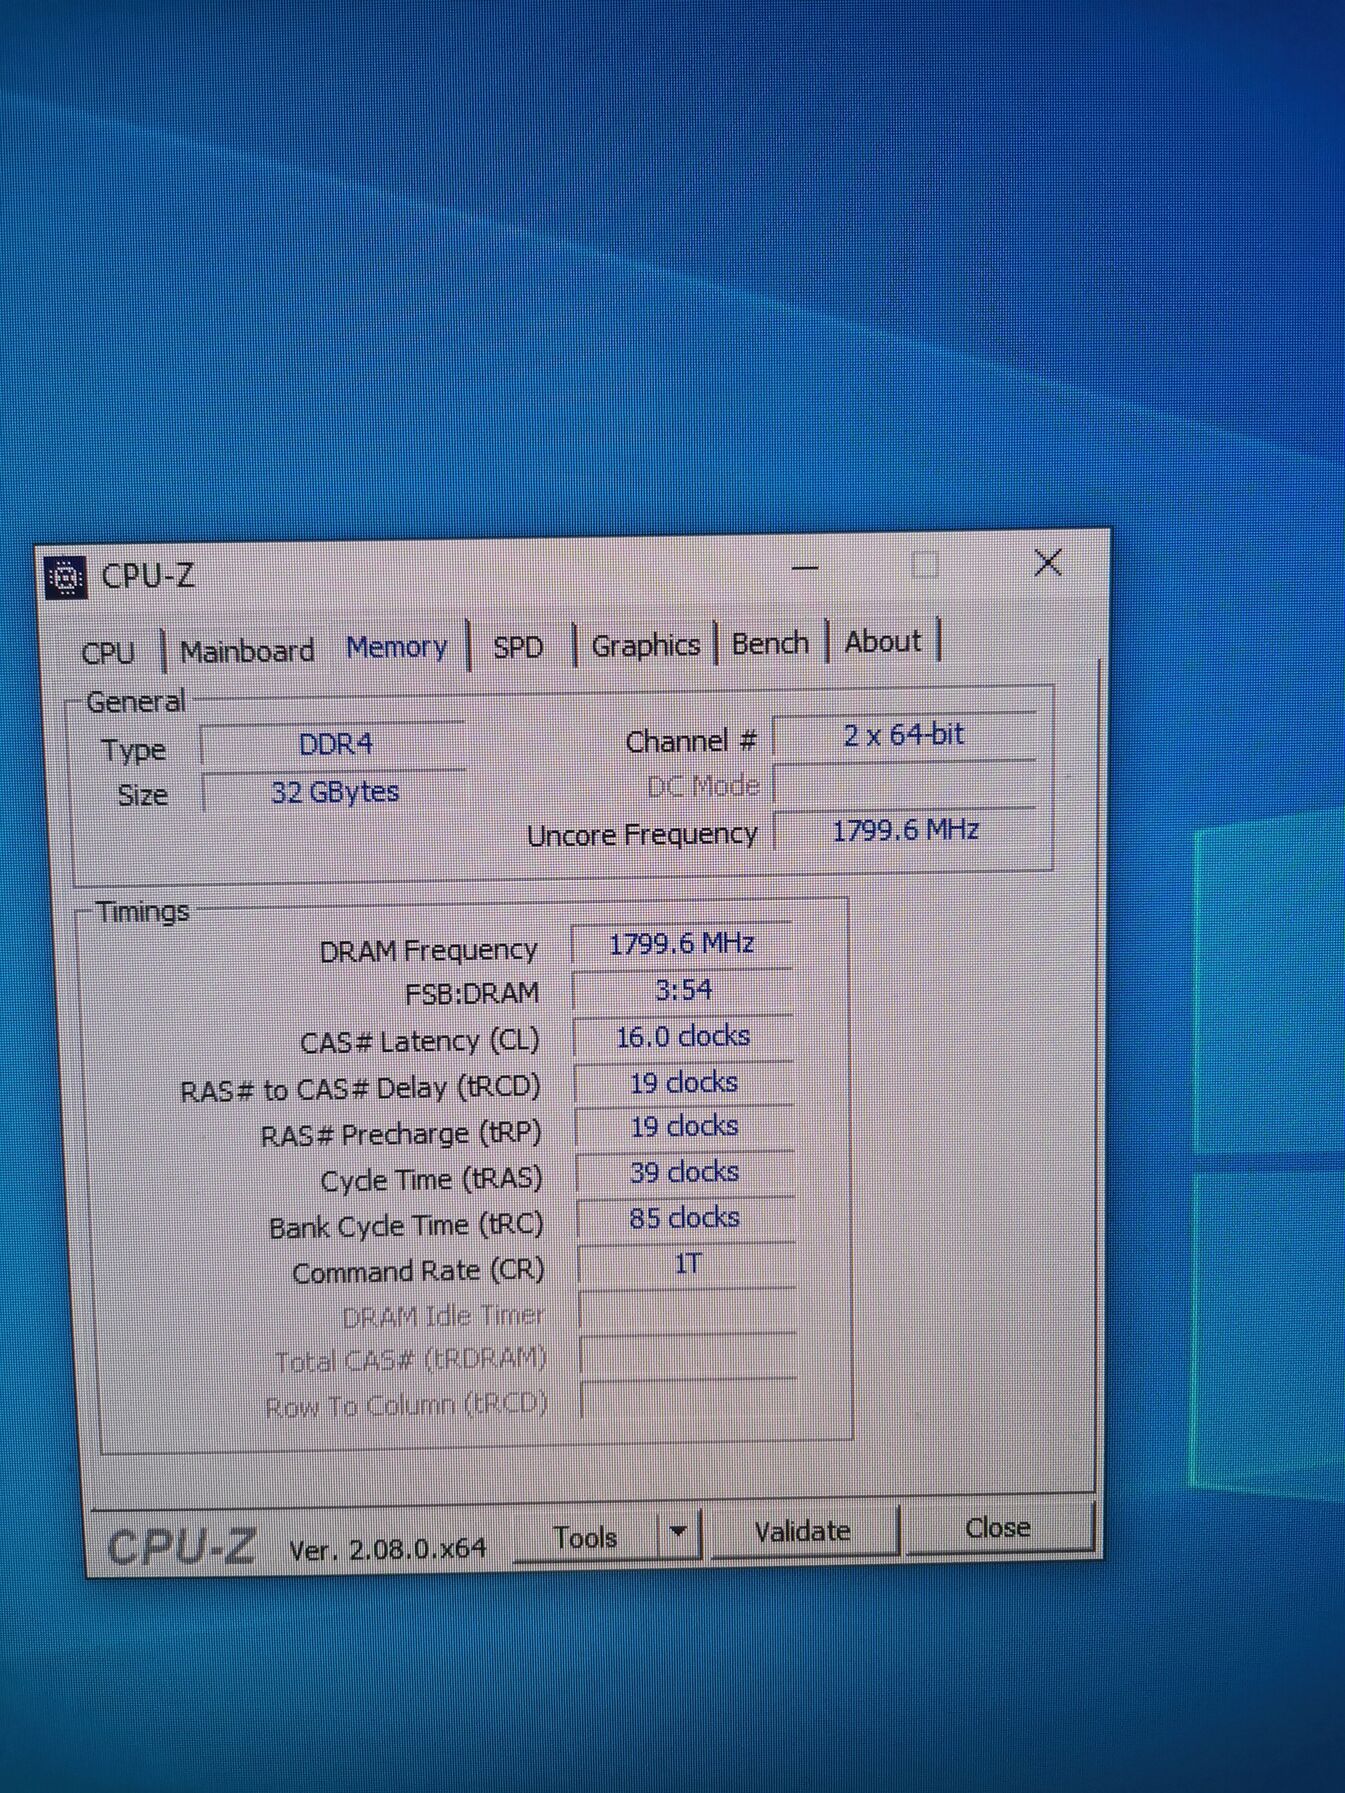The height and width of the screenshot is (1793, 1345).
Task: Click the version text Ver. 2.08.0.x64
Action: pyautogui.click(x=388, y=1549)
